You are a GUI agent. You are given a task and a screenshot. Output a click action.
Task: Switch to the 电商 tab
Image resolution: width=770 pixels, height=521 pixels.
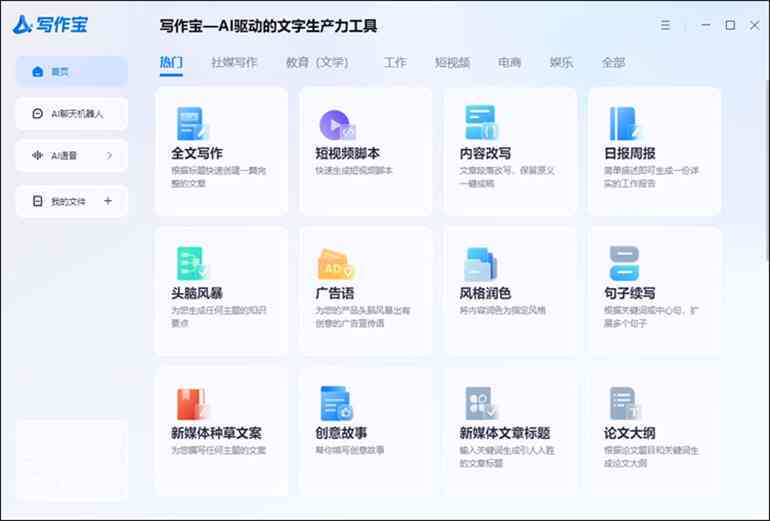[510, 62]
